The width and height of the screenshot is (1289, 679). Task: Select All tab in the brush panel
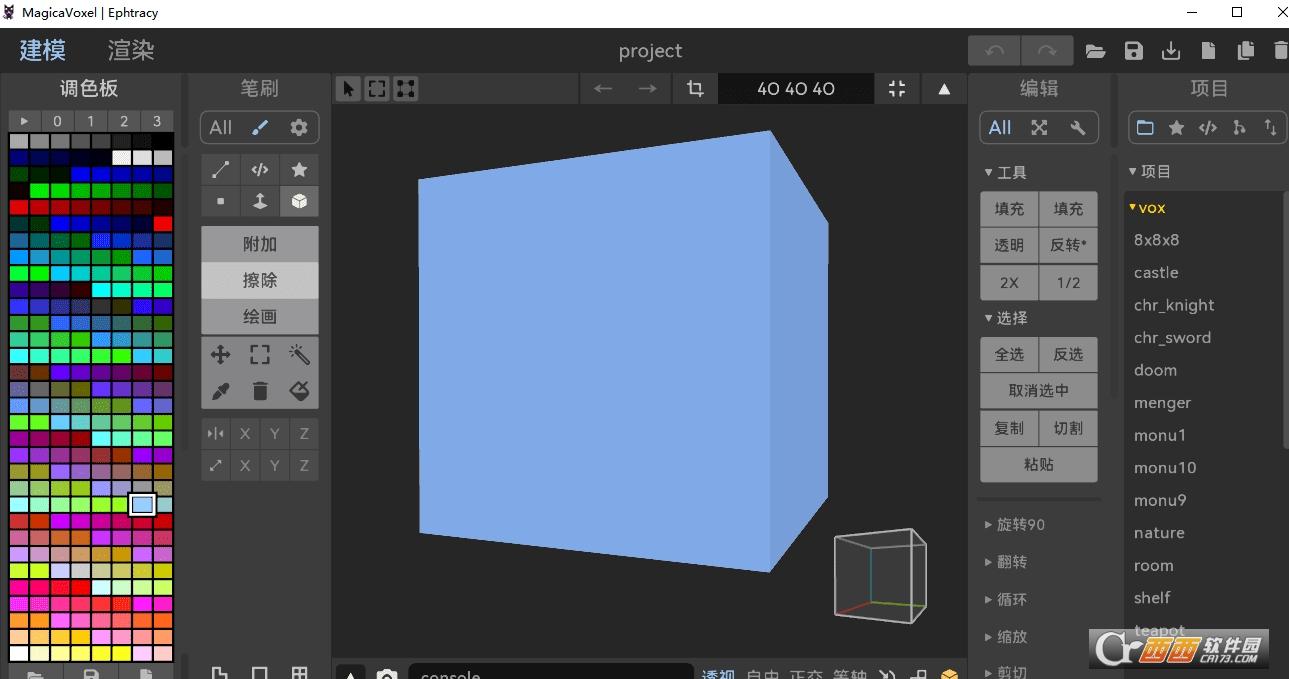pyautogui.click(x=221, y=127)
